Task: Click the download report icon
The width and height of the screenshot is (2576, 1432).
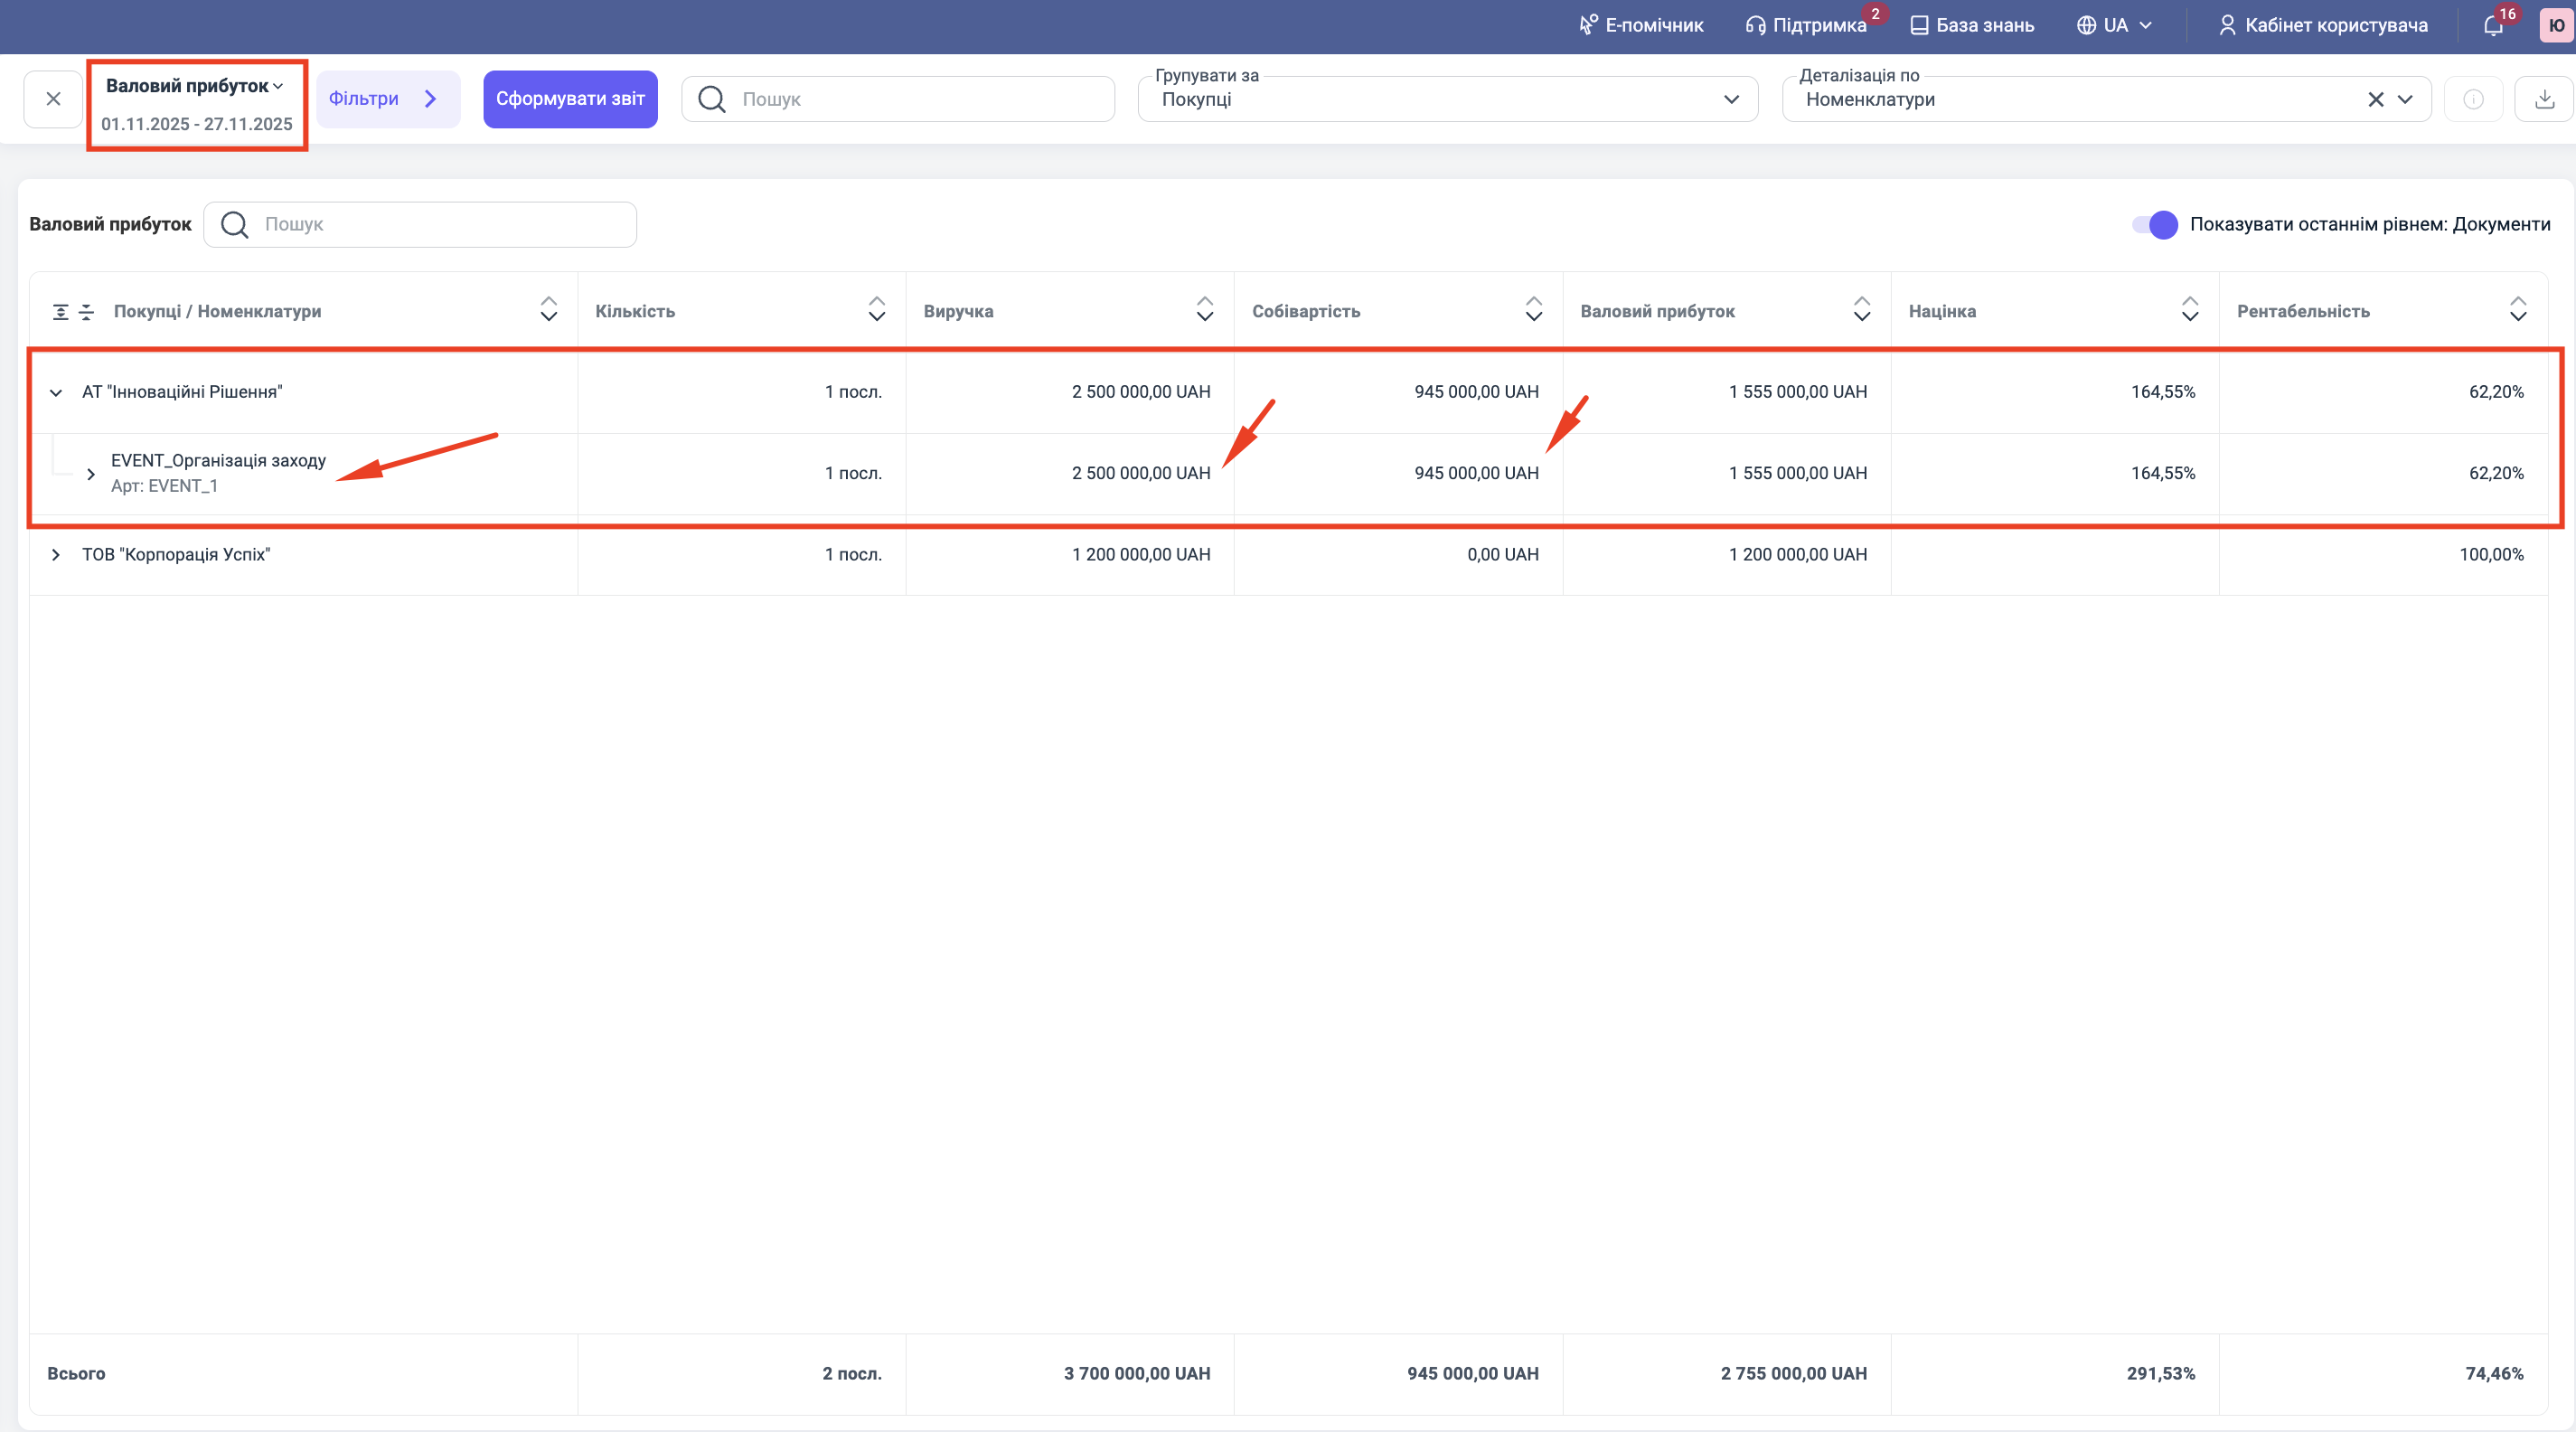Action: [x=2544, y=99]
